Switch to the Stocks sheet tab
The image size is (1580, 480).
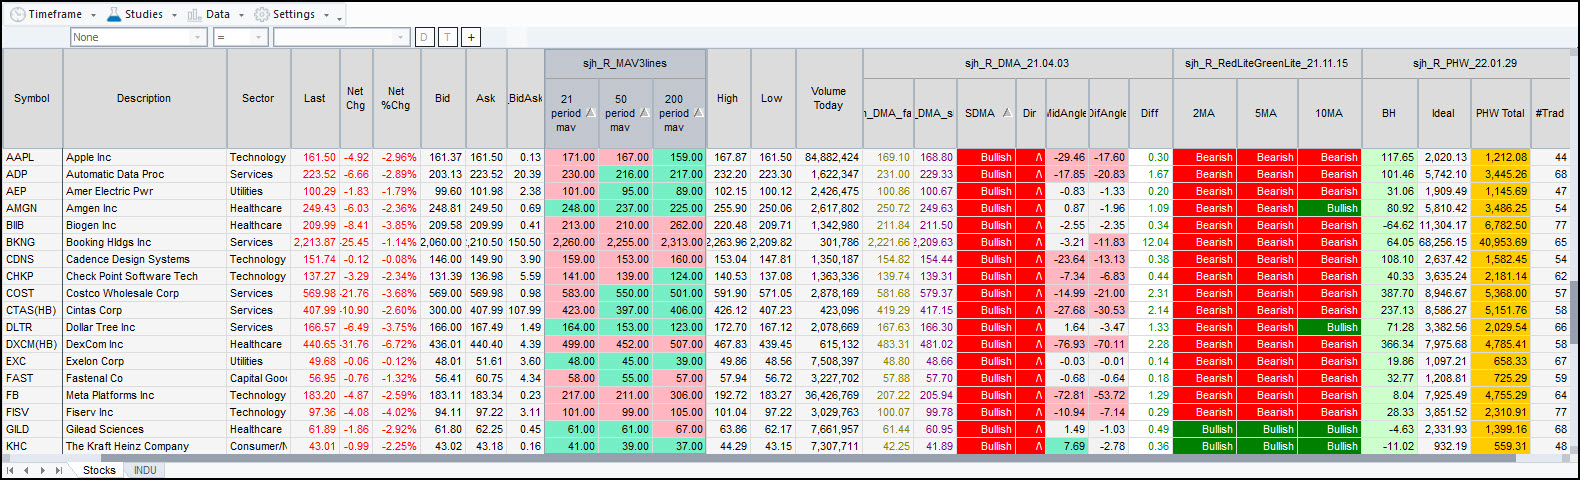pyautogui.click(x=99, y=470)
